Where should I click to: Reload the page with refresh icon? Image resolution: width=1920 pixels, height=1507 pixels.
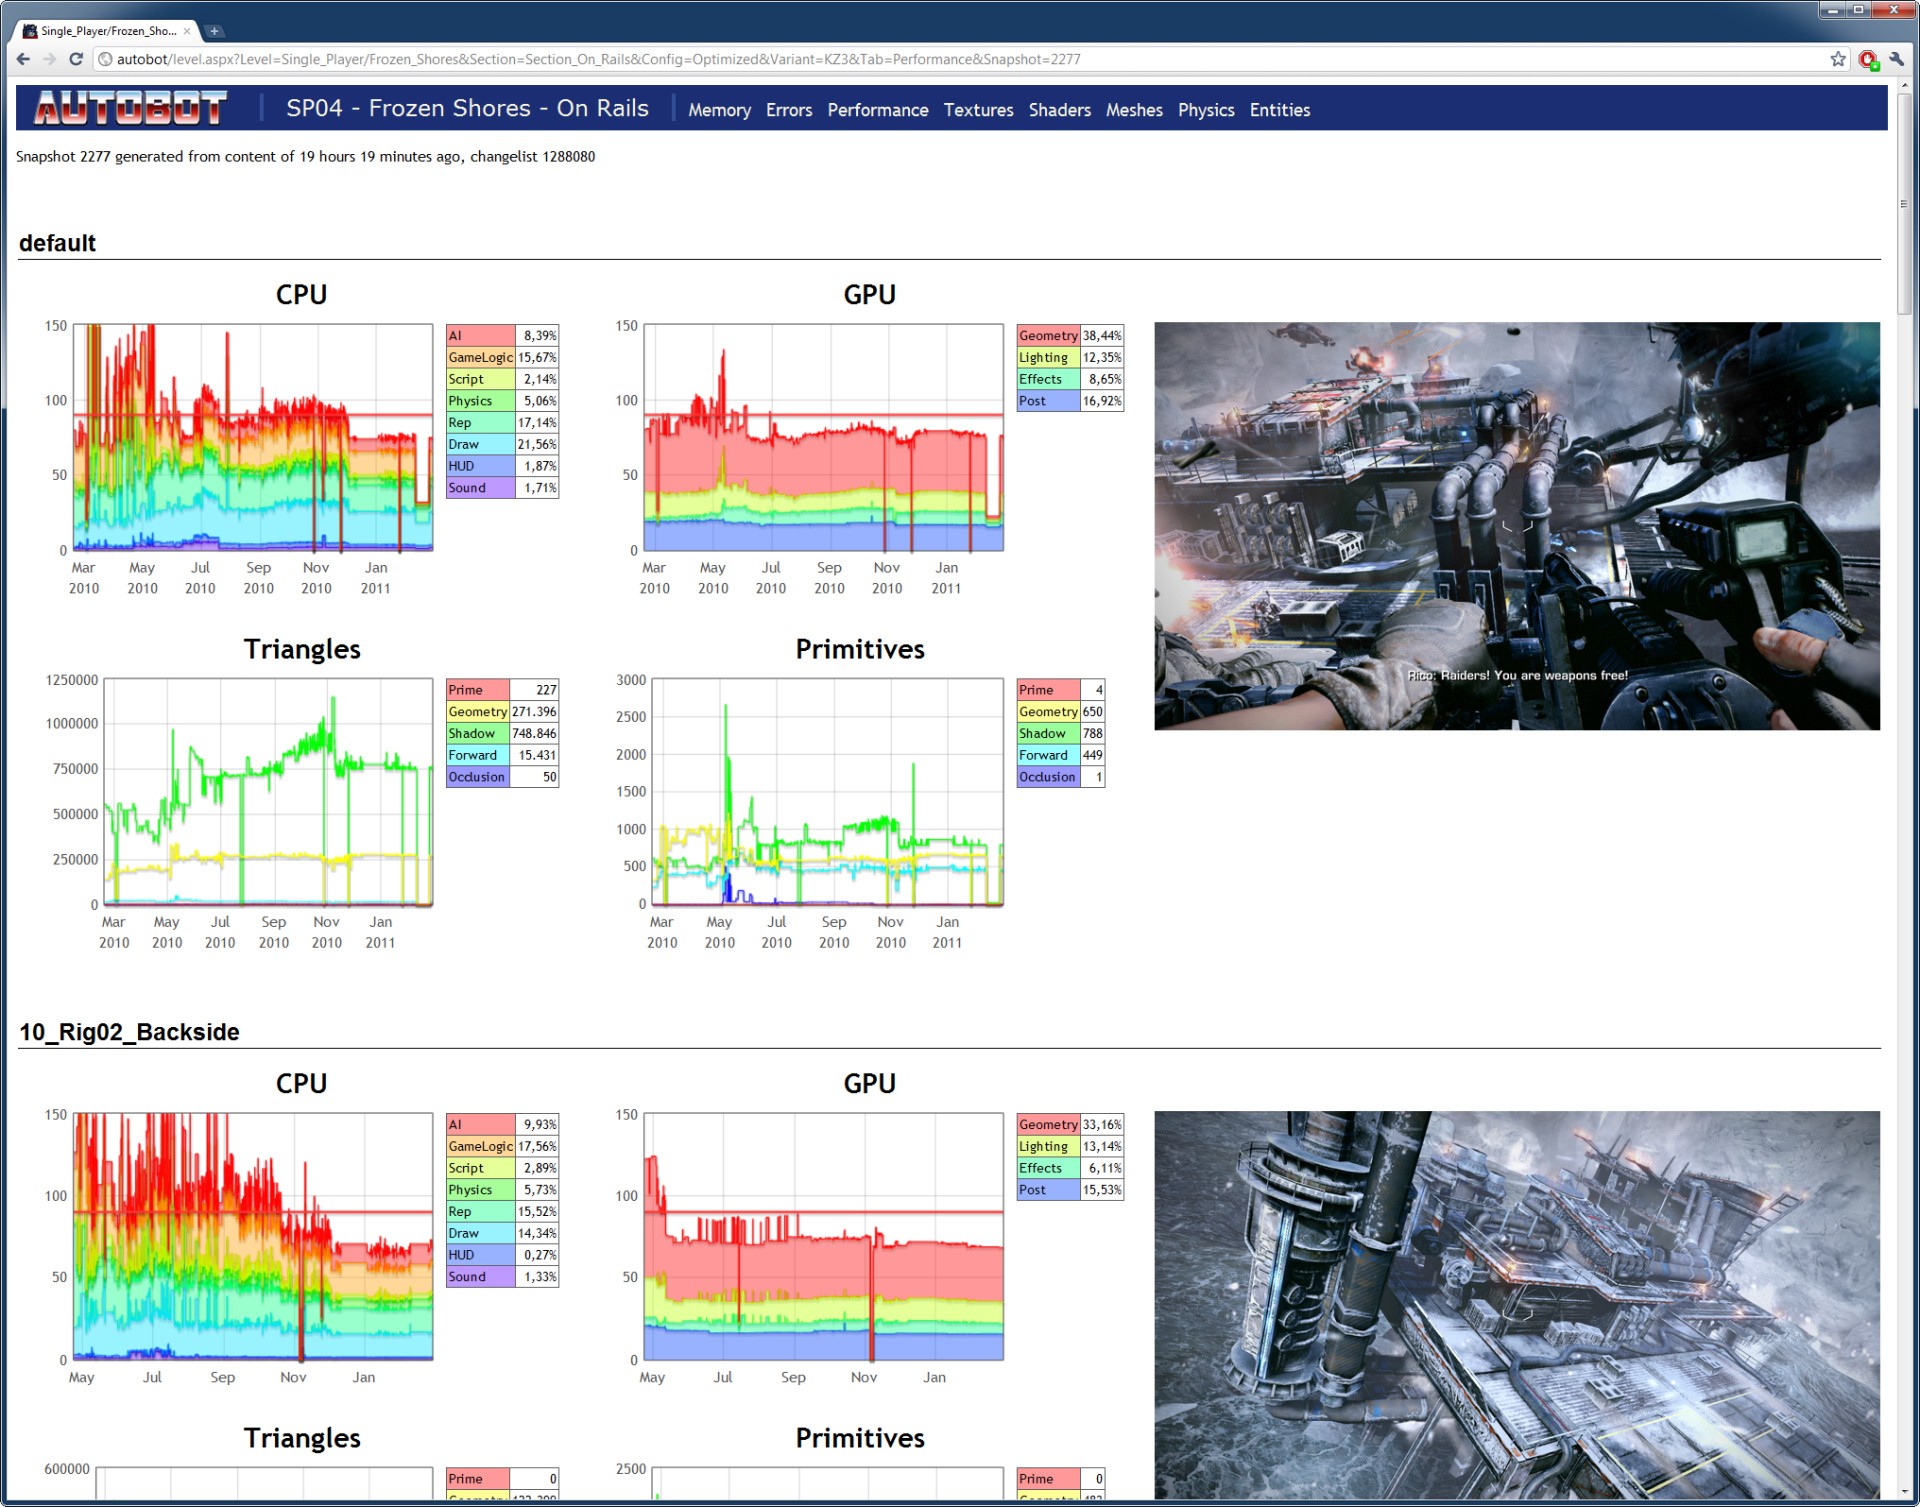click(x=76, y=59)
